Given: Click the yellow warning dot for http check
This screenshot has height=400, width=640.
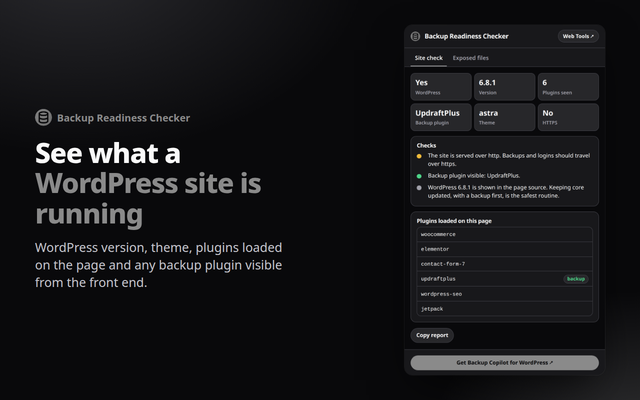Looking at the screenshot, I should pyautogui.click(x=419, y=156).
